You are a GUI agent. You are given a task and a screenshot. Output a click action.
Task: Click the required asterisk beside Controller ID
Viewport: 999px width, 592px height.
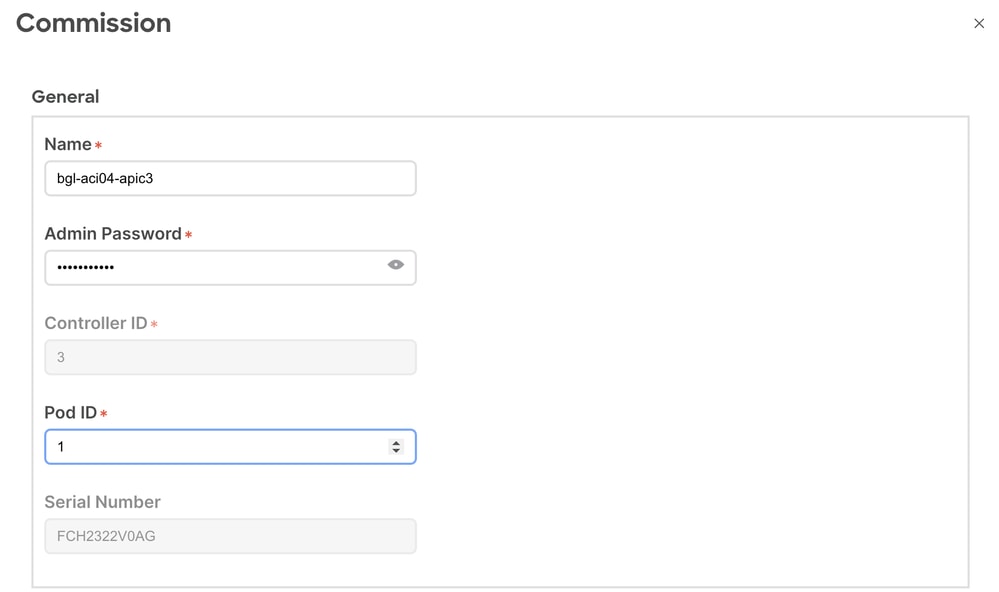point(154,325)
